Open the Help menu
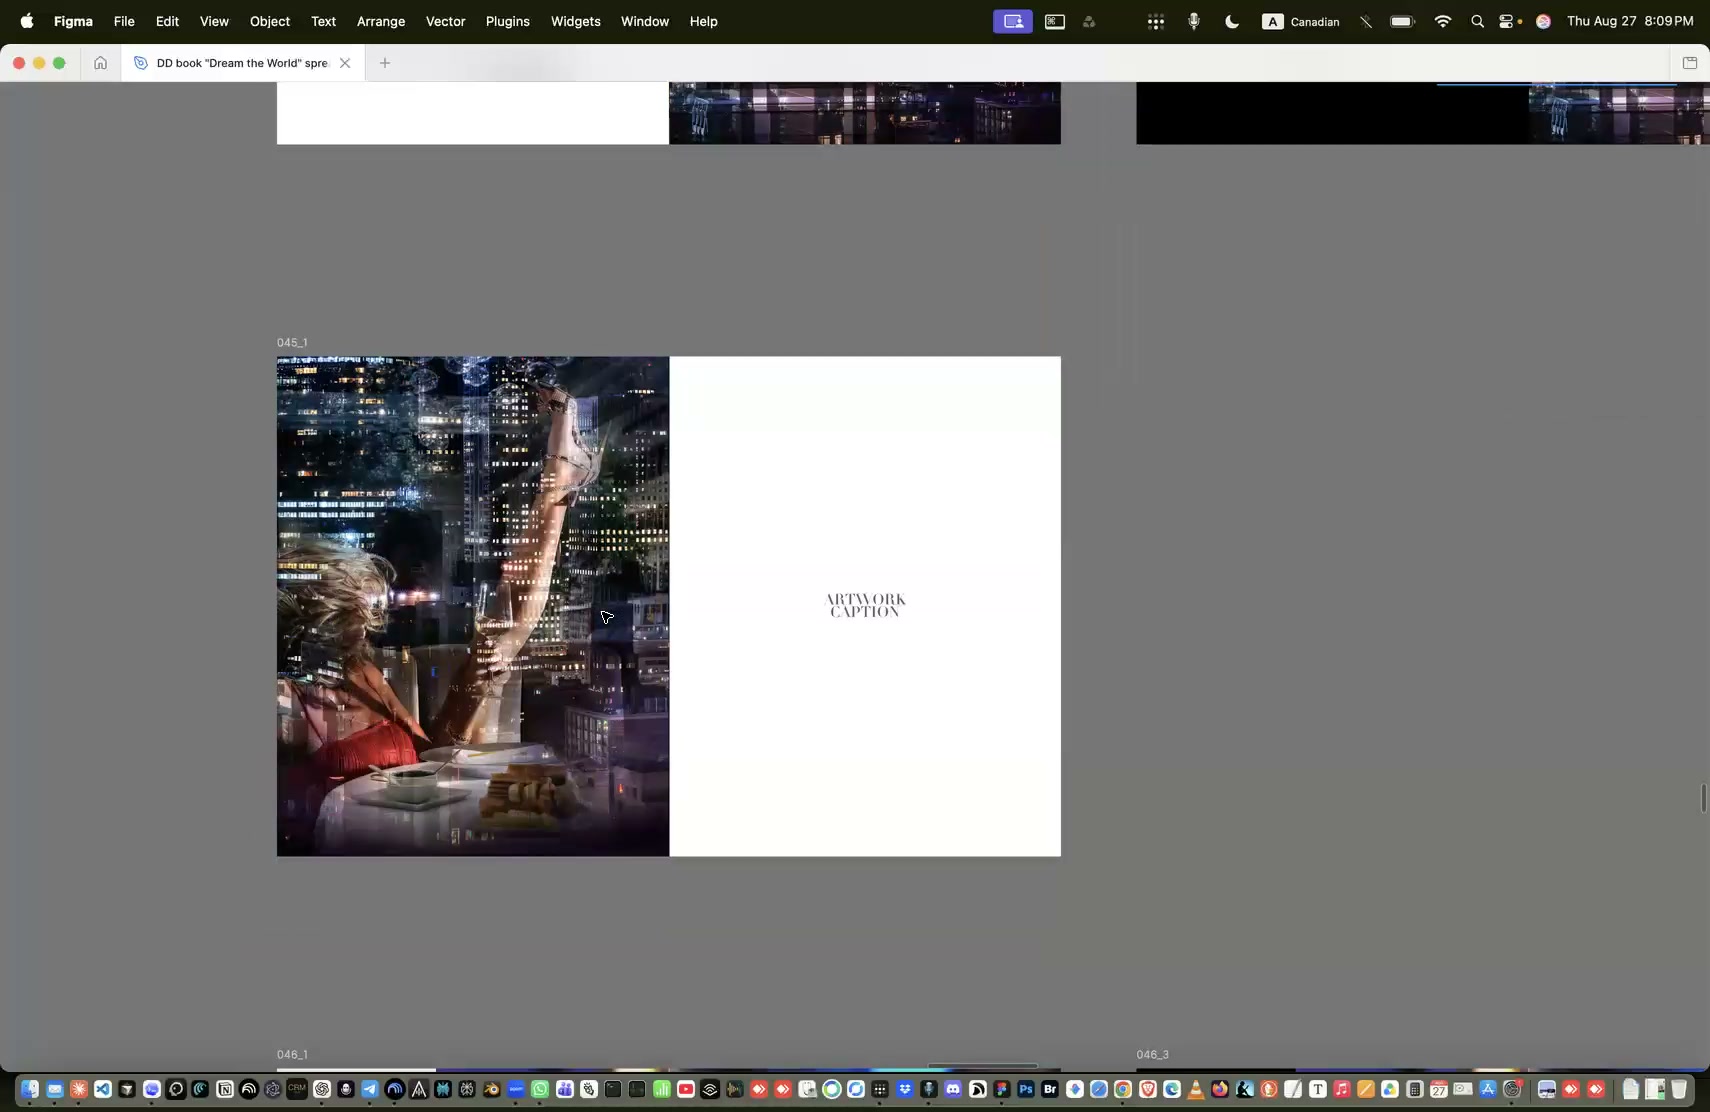The image size is (1710, 1112). coord(704,21)
